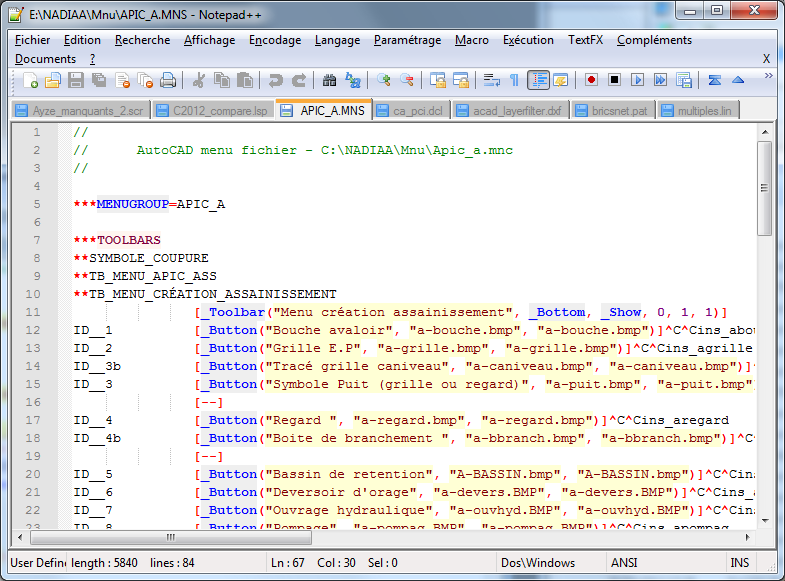Open the Langage menu
Viewport: 785px width, 581px height.
point(337,40)
